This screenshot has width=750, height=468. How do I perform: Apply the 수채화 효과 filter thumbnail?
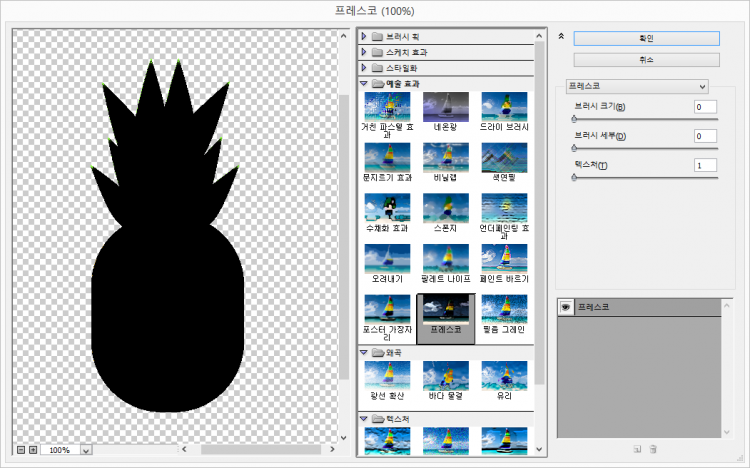[386, 209]
